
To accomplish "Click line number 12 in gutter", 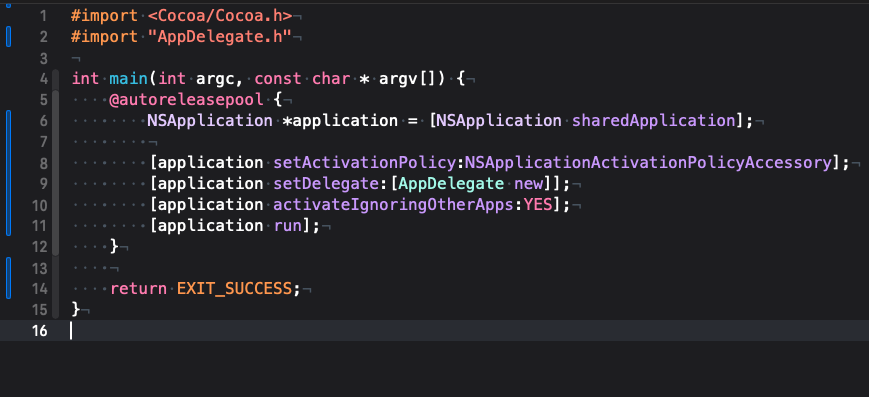I will click(39, 247).
